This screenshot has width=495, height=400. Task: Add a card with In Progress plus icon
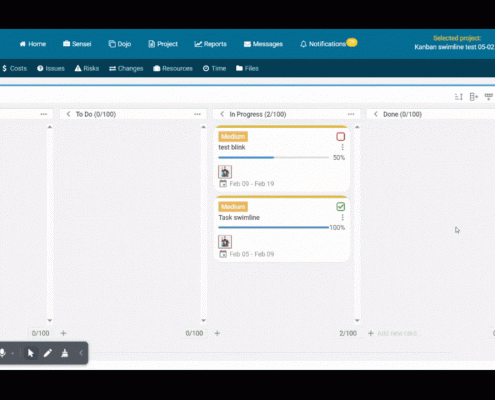click(x=217, y=333)
